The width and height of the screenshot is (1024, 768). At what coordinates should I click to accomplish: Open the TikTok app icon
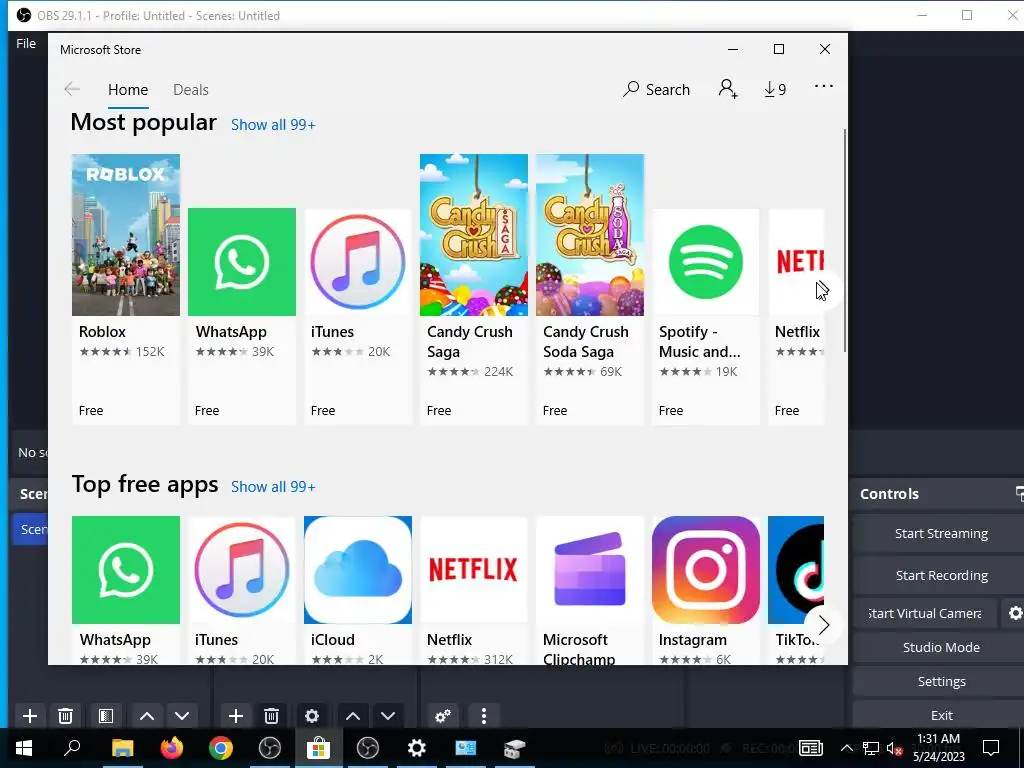(x=796, y=569)
